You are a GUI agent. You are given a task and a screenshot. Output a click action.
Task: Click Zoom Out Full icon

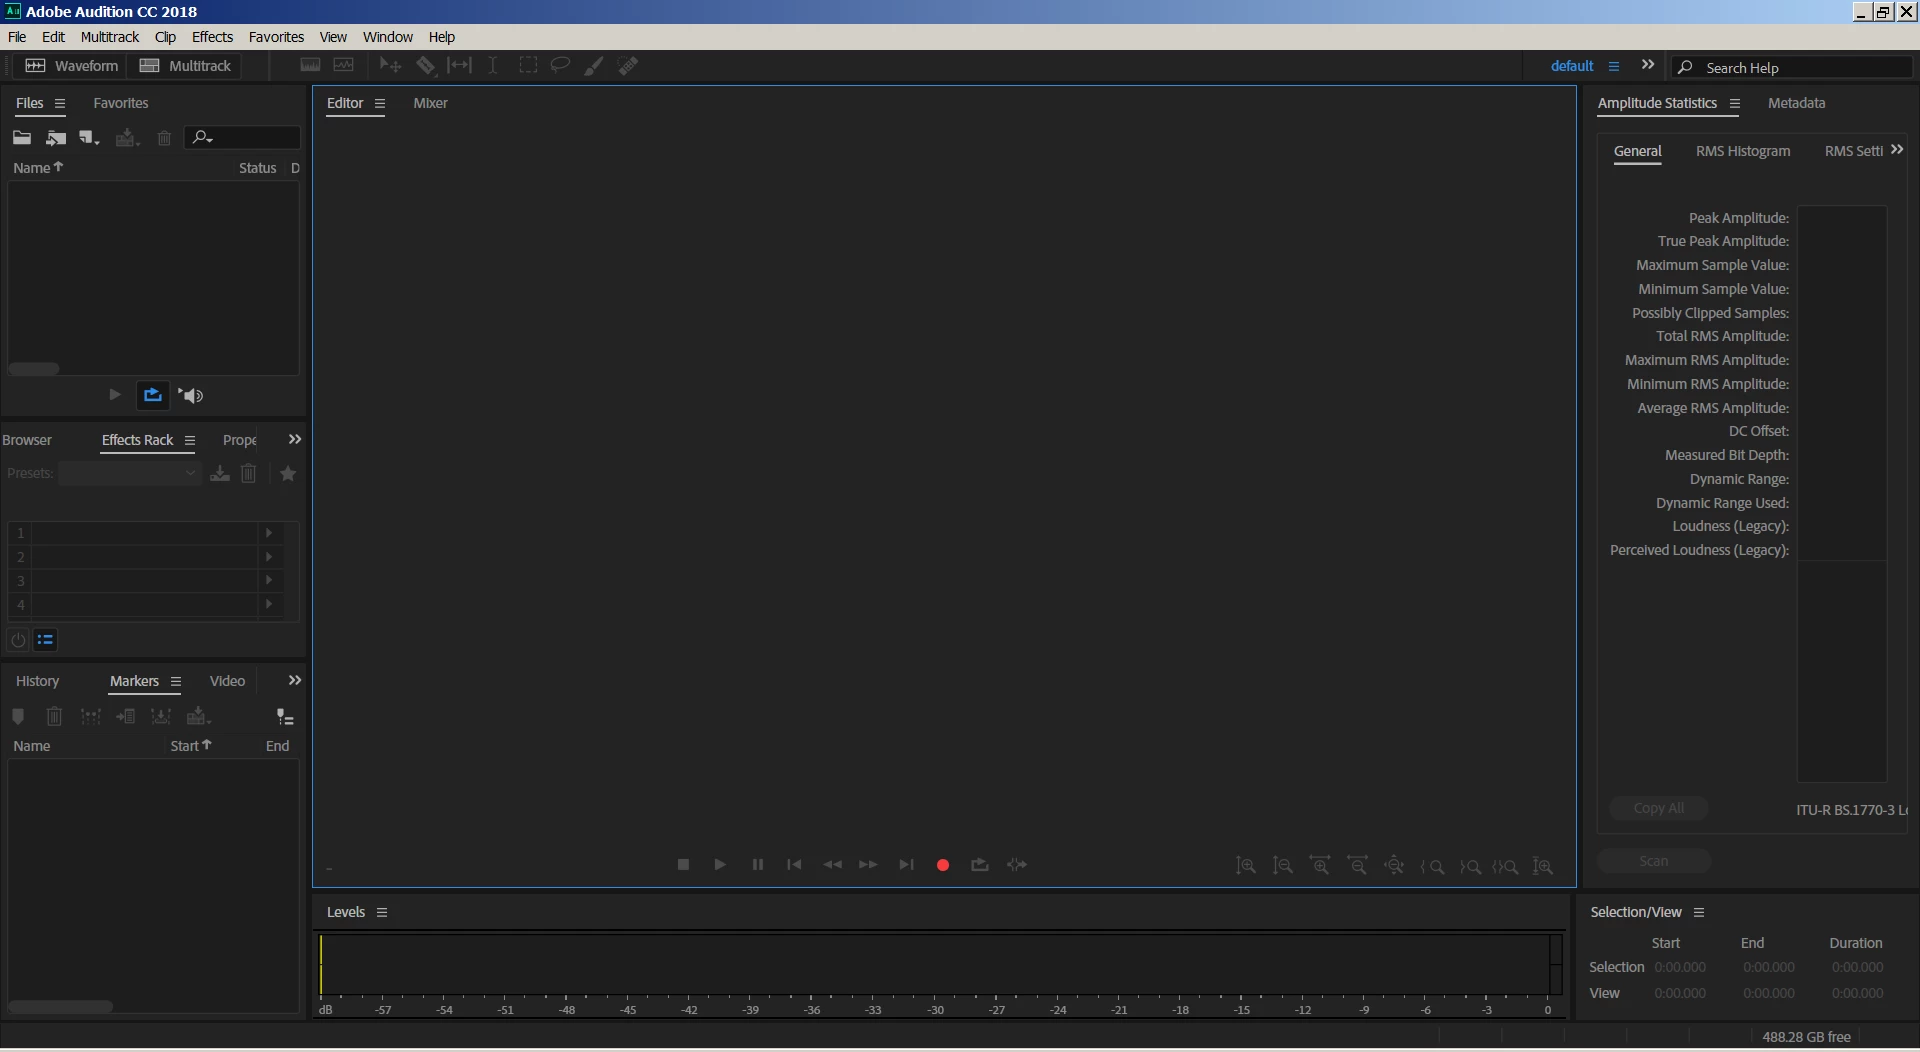(x=1394, y=866)
